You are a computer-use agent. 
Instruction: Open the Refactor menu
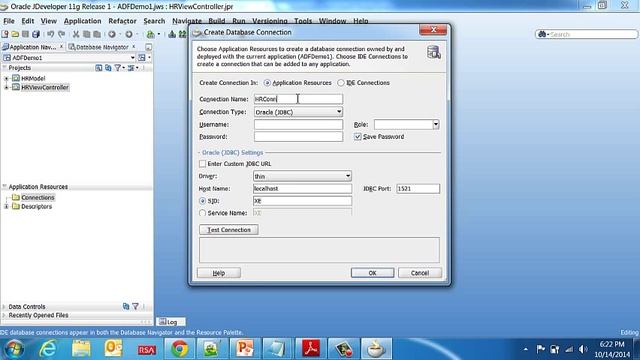pos(122,21)
